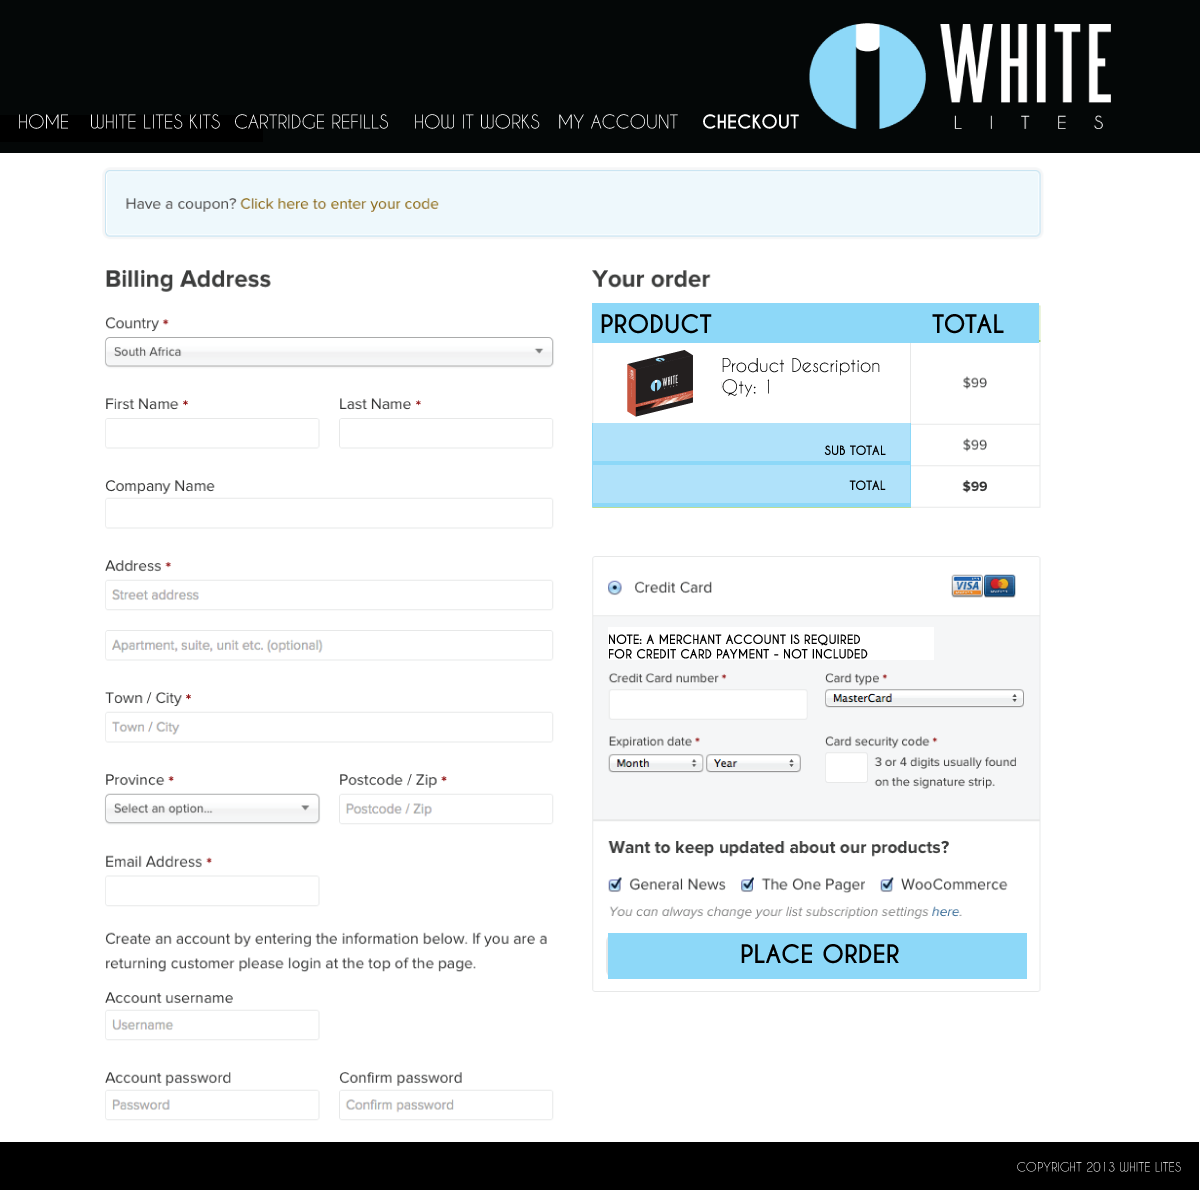The height and width of the screenshot is (1190, 1200).
Task: Click the Billing Address heading
Action: [188, 279]
